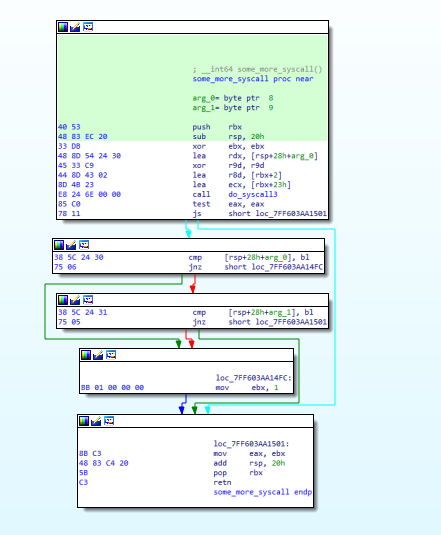Click opcode byte 'C3' beside retn
Screen dimensions: 441x535
pyautogui.click(x=84, y=482)
